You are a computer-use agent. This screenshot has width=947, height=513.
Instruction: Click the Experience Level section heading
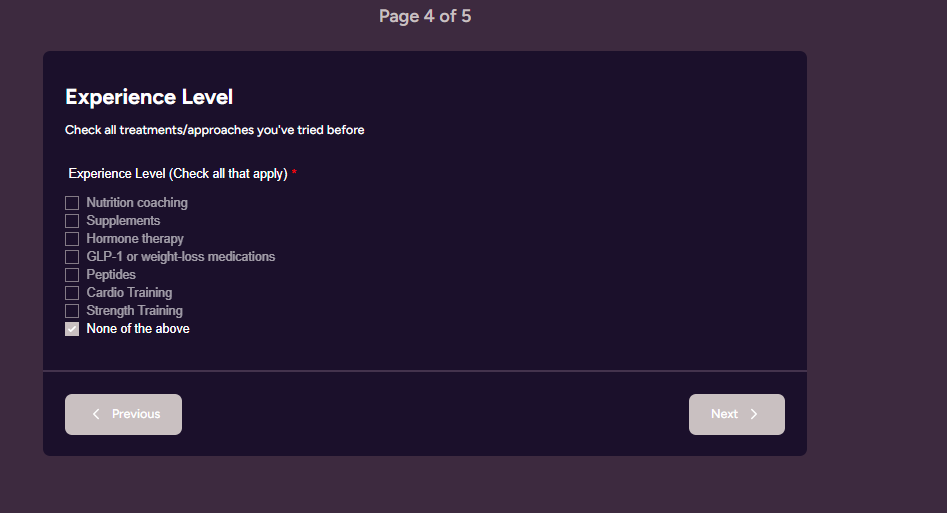pos(149,97)
